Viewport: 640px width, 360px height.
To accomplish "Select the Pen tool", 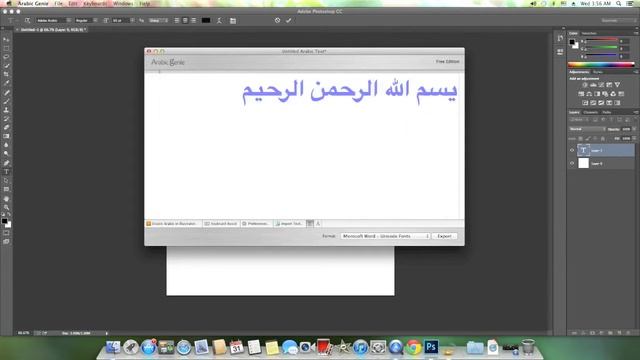I will pos(6,163).
